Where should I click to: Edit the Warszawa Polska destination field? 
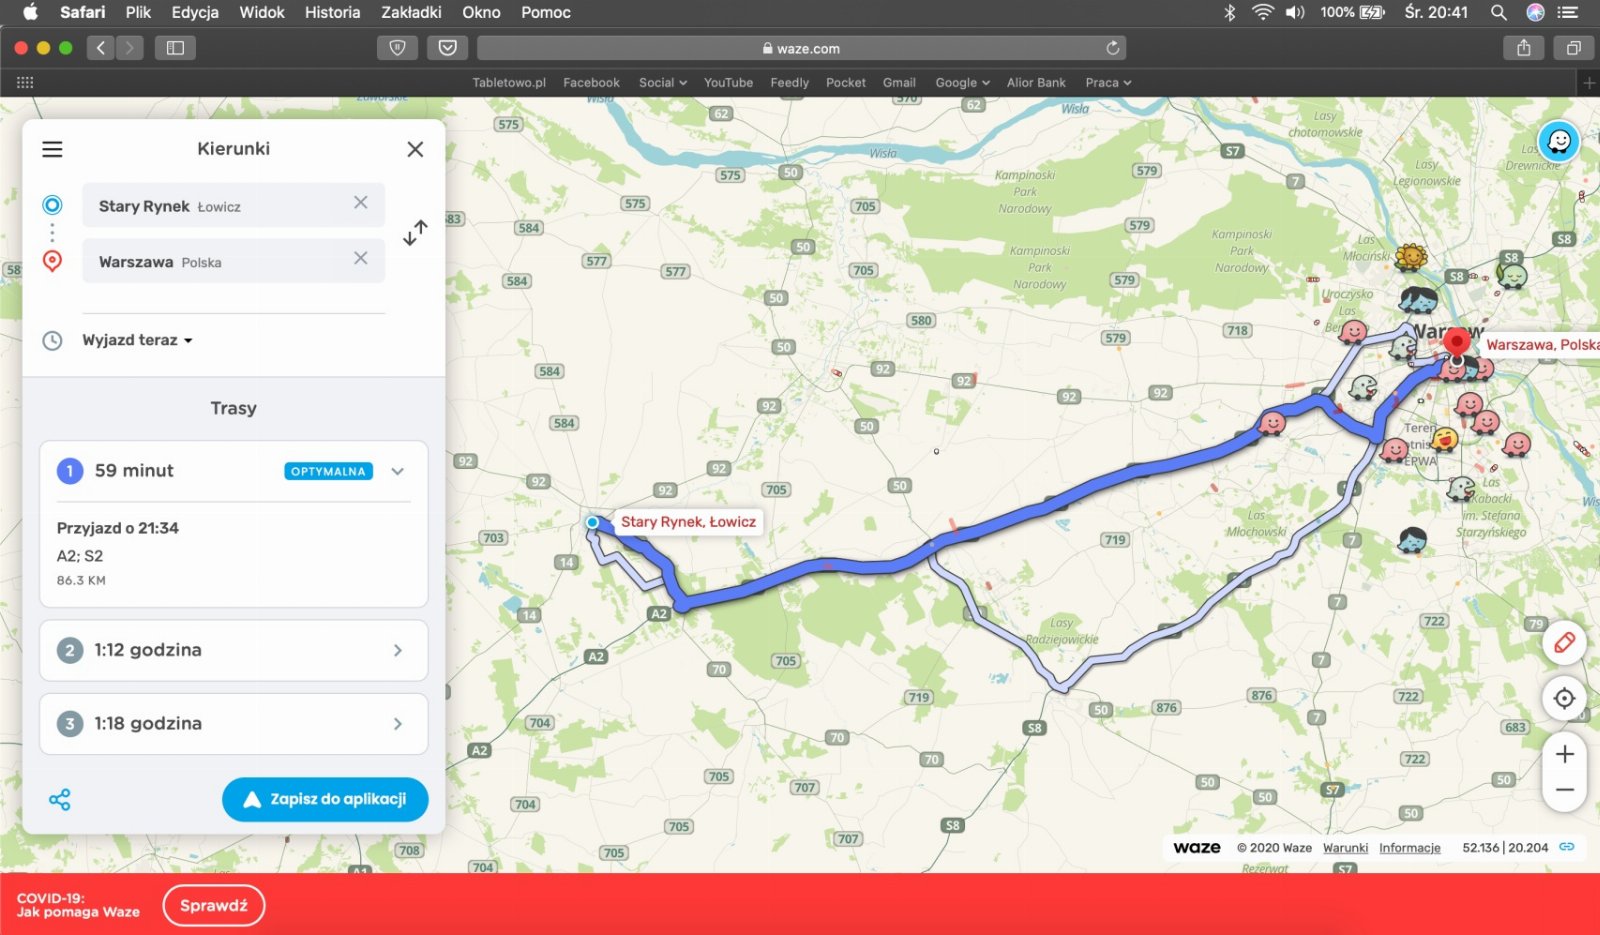point(233,261)
